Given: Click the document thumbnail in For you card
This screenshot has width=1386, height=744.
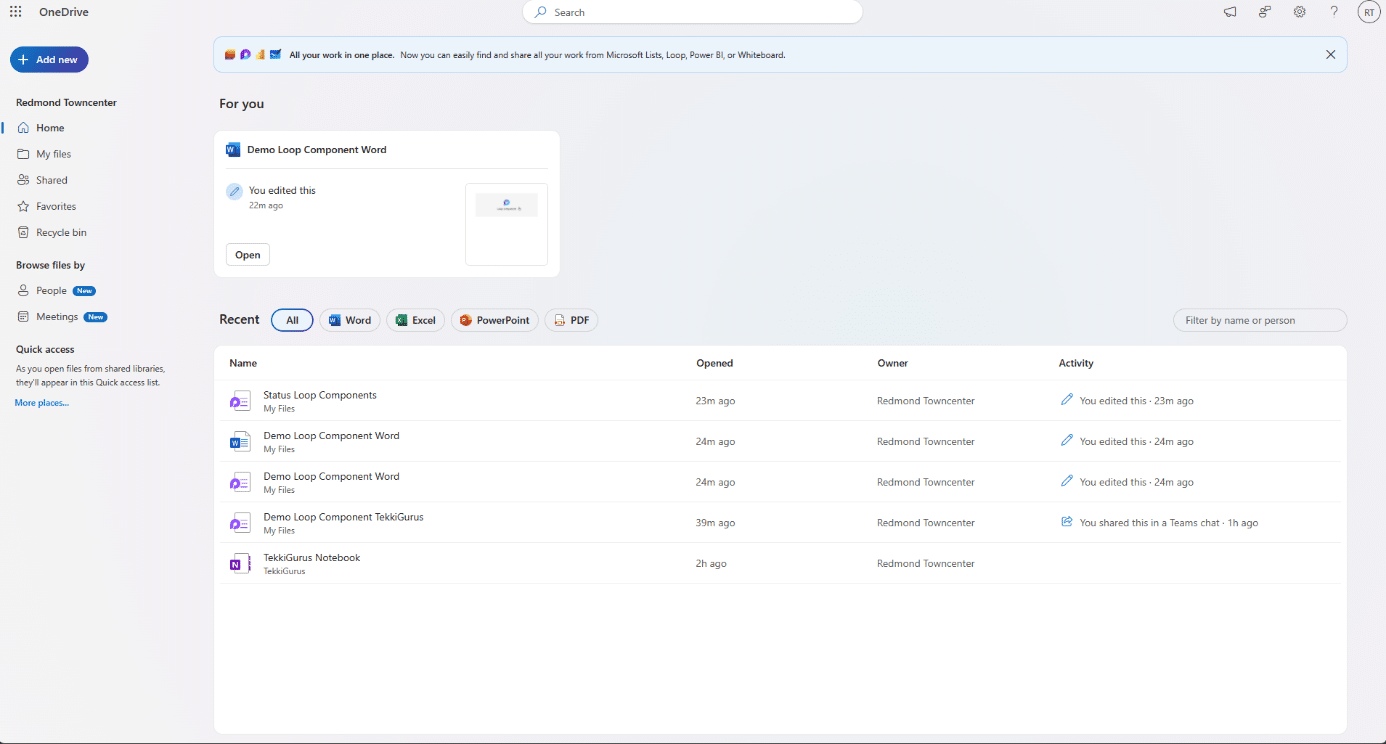Looking at the screenshot, I should [x=506, y=224].
